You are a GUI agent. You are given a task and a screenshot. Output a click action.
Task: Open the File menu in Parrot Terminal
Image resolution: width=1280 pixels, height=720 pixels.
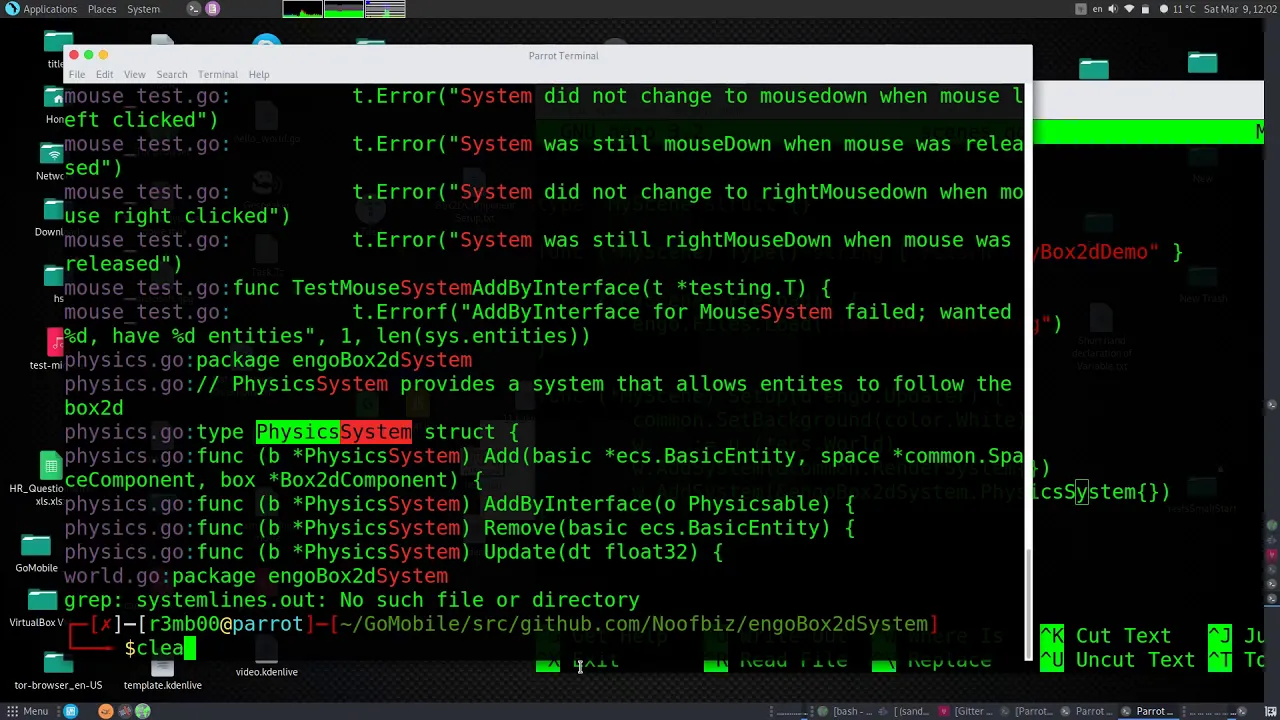[77, 74]
